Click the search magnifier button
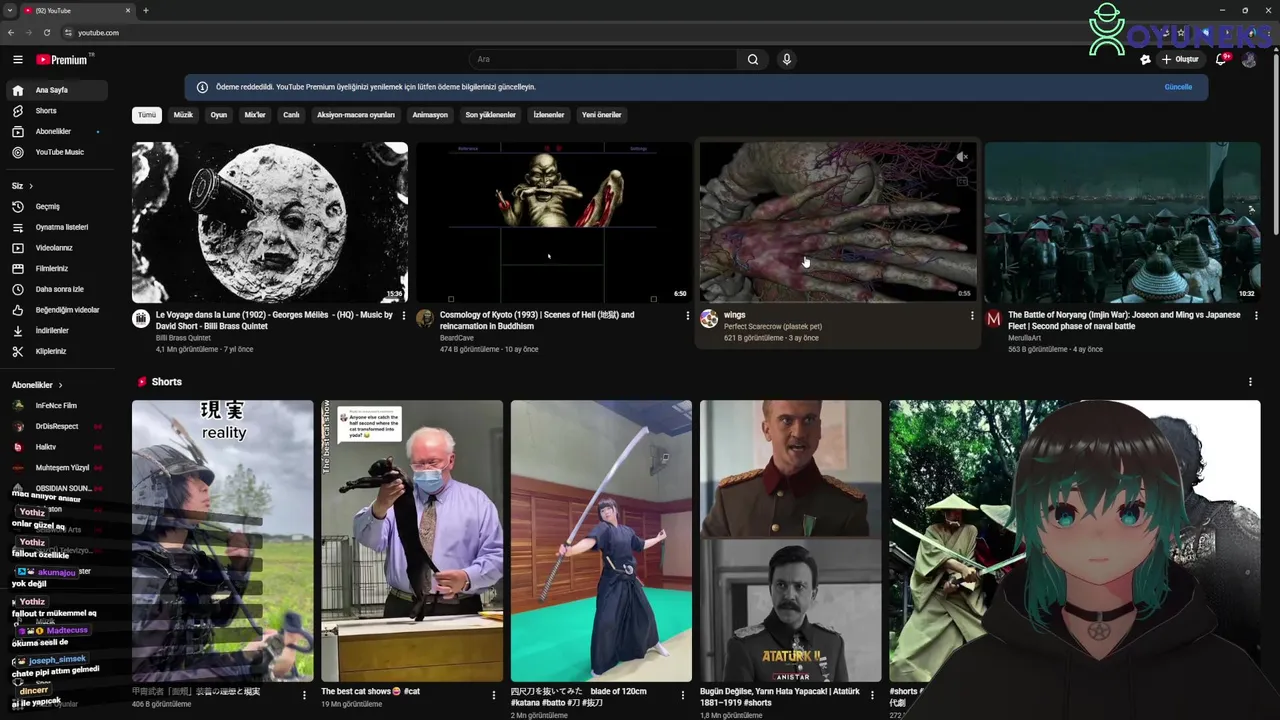Image resolution: width=1280 pixels, height=720 pixels. [753, 60]
